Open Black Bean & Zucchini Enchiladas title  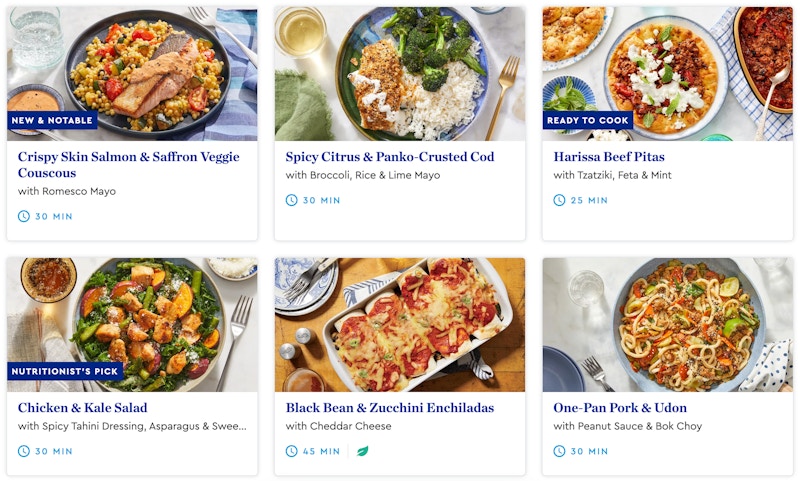(x=389, y=408)
